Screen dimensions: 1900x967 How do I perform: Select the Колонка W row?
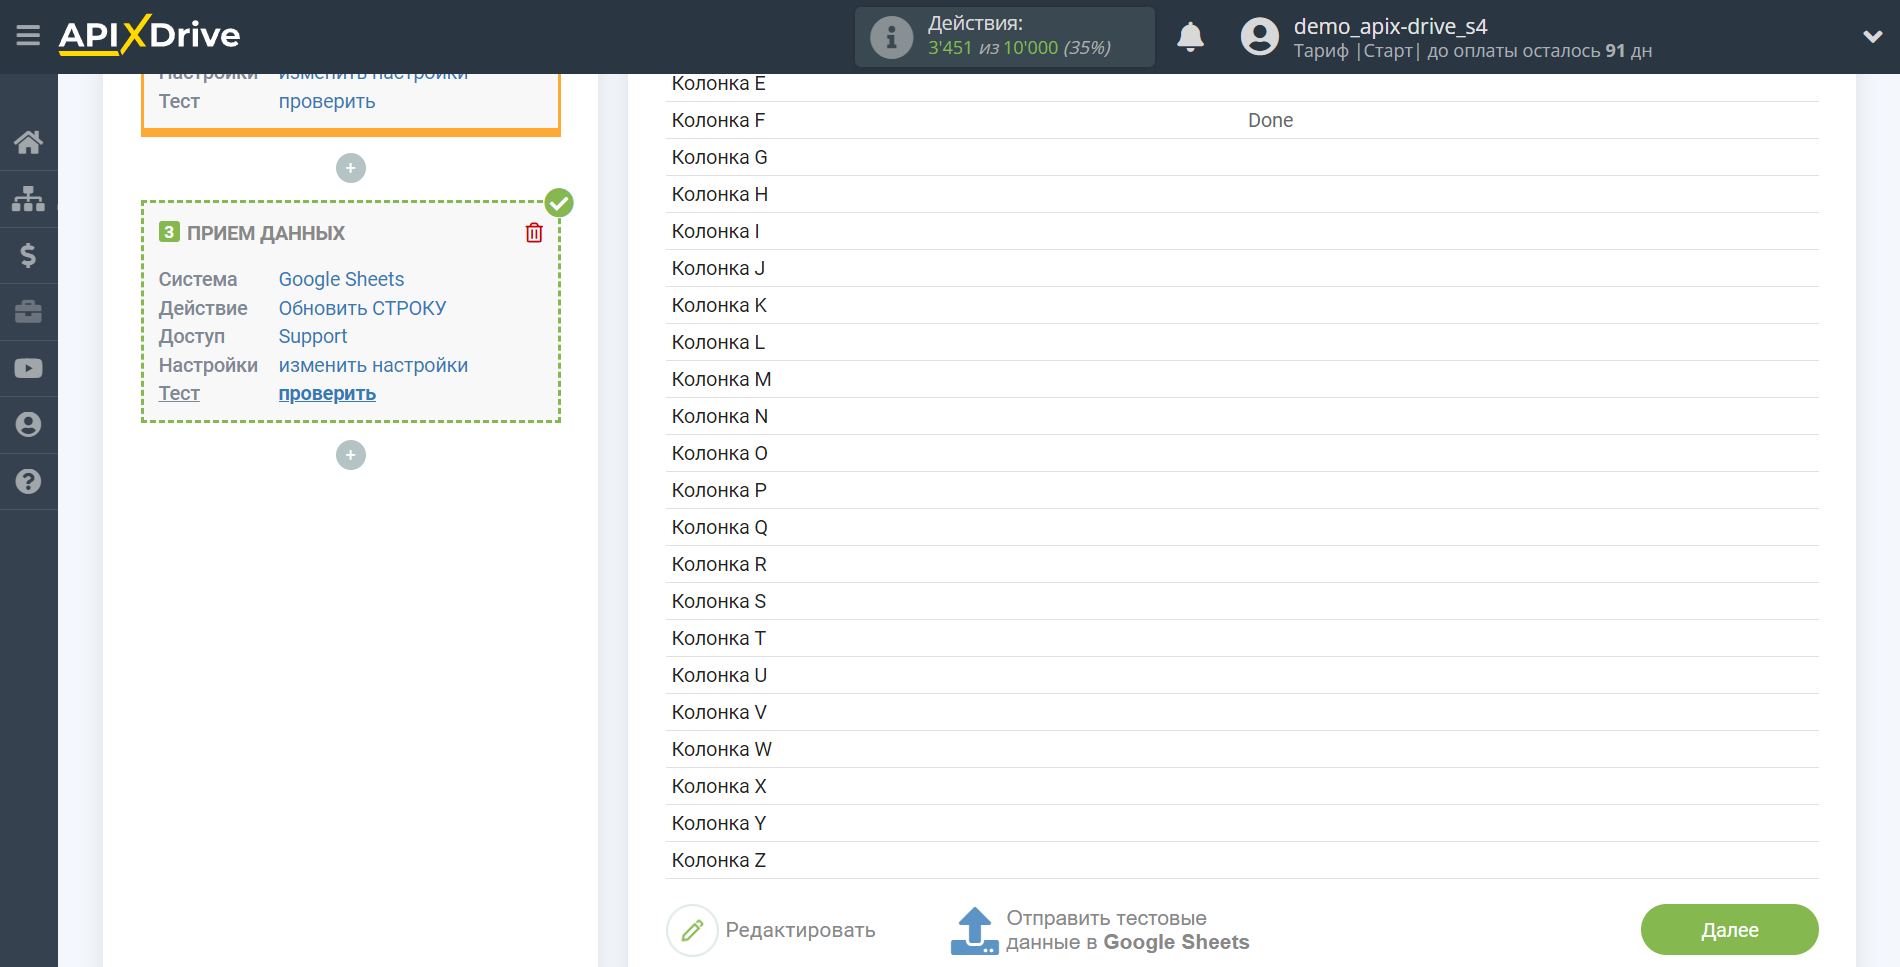pyautogui.click(x=1242, y=749)
